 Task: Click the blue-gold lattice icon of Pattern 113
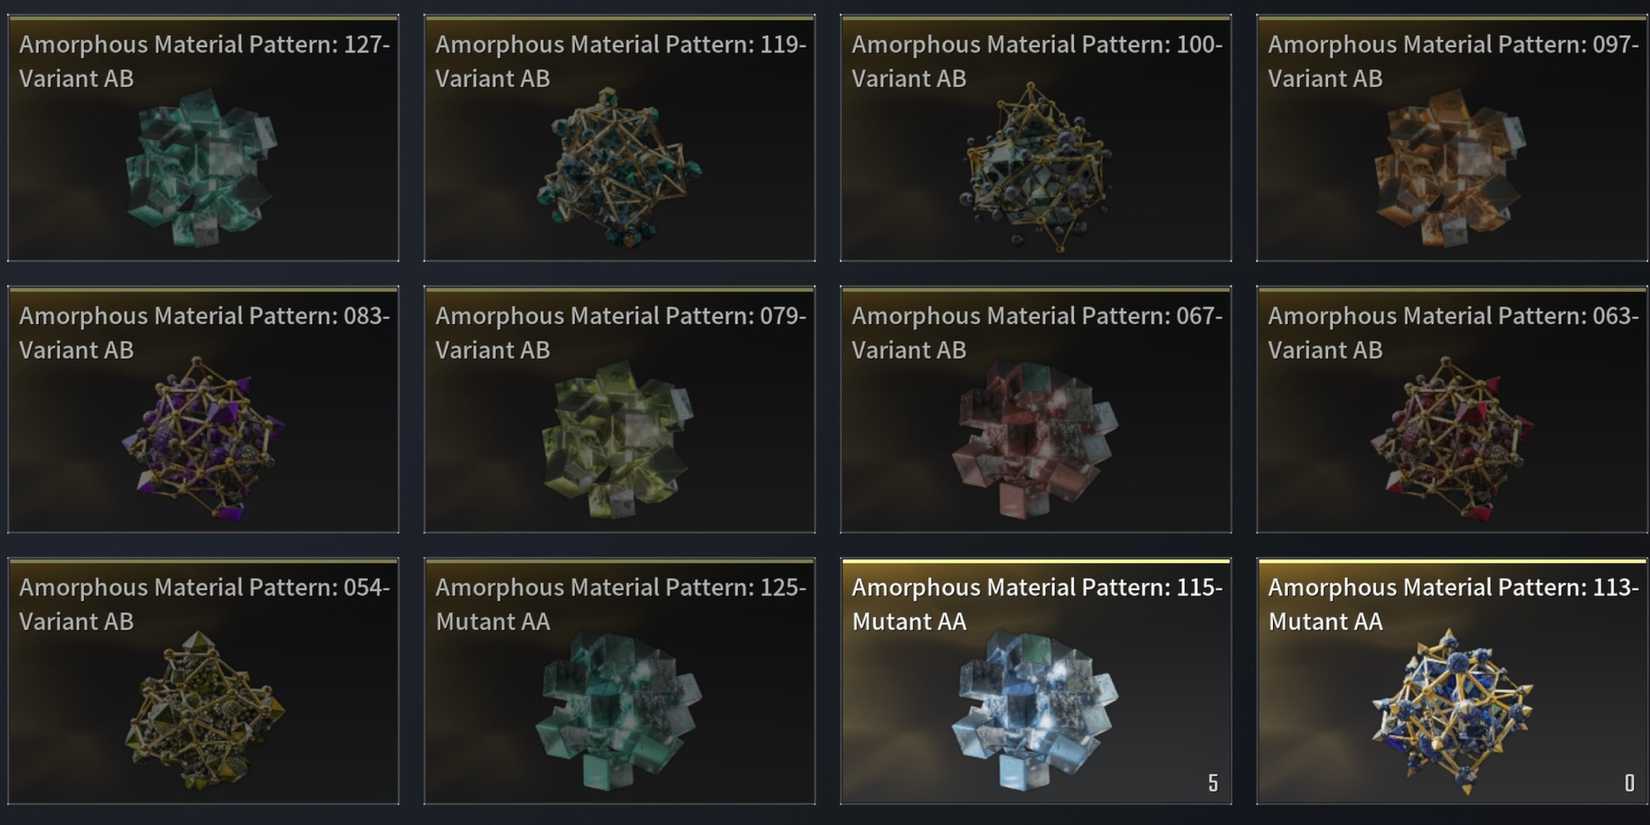click(x=1452, y=711)
